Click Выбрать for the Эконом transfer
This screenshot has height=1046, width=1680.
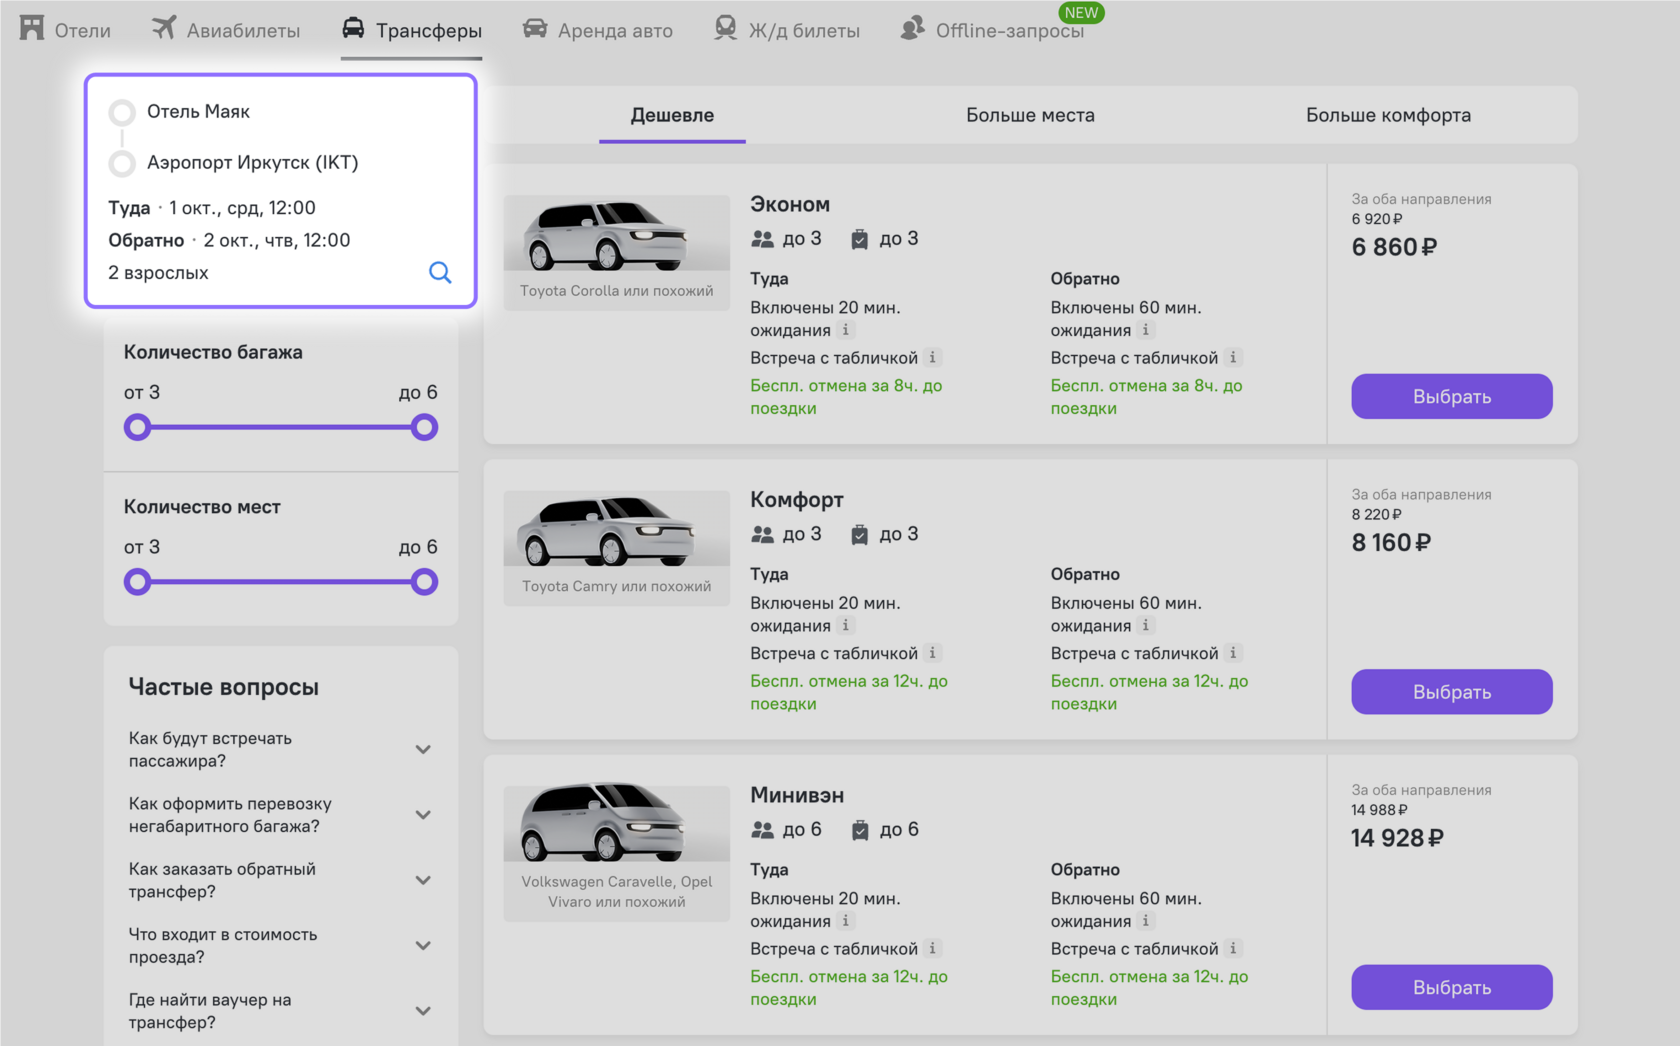click(1451, 396)
